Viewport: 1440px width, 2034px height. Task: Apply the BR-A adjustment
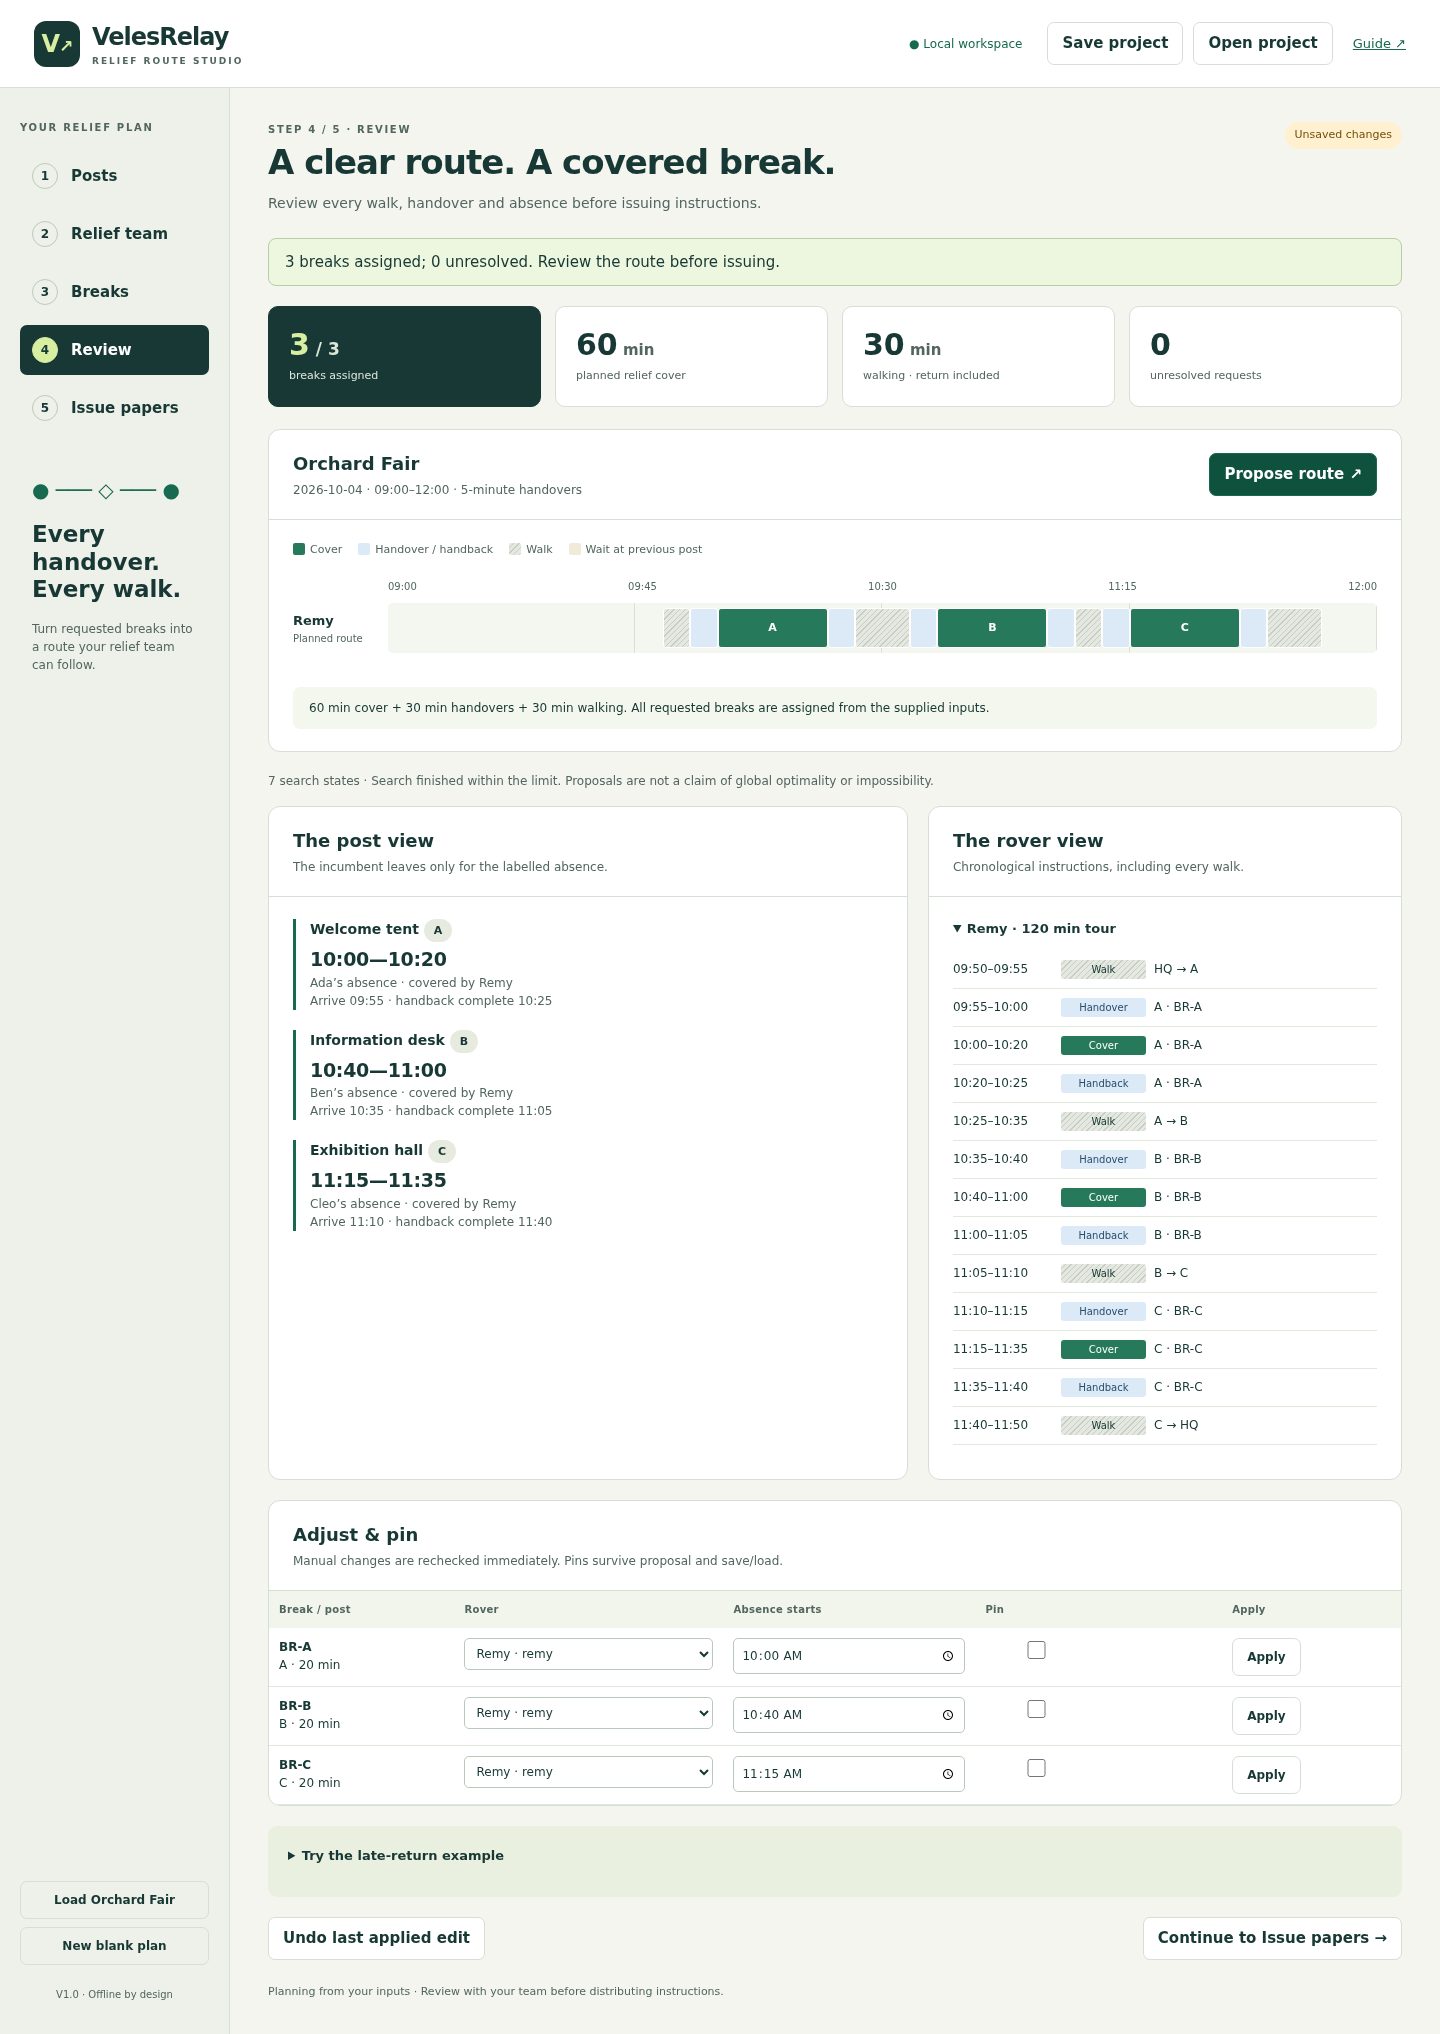point(1266,1657)
